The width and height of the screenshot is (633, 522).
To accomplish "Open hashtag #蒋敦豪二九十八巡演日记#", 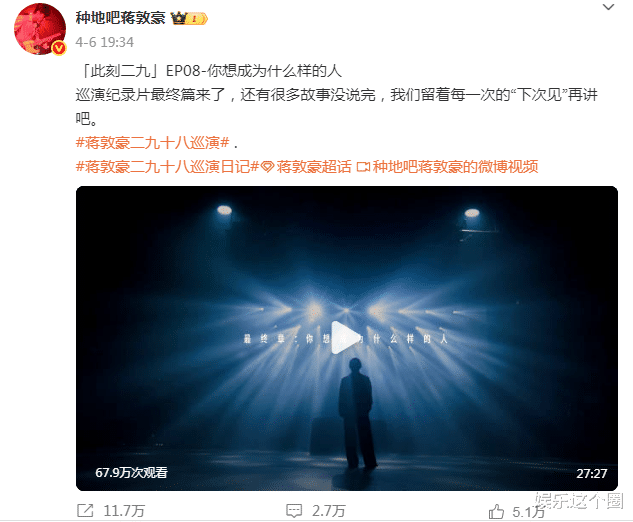I will coord(167,166).
